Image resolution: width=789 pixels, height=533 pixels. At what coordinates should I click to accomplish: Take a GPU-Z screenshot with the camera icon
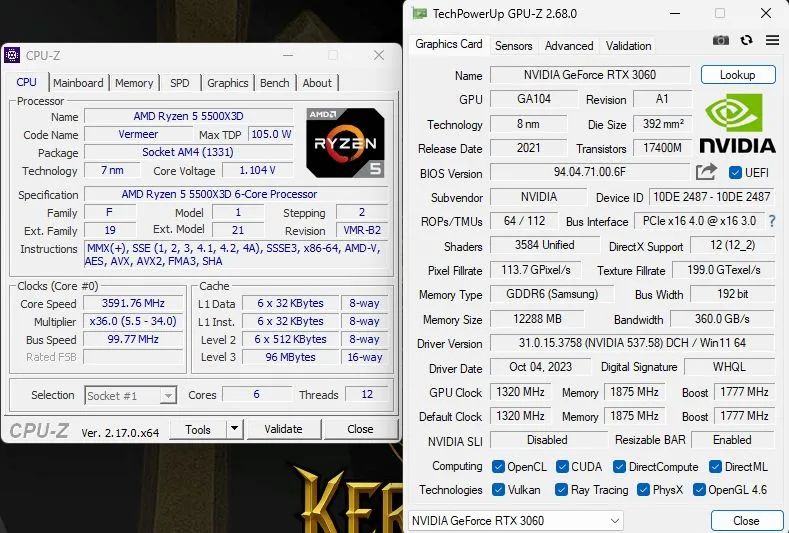click(721, 40)
